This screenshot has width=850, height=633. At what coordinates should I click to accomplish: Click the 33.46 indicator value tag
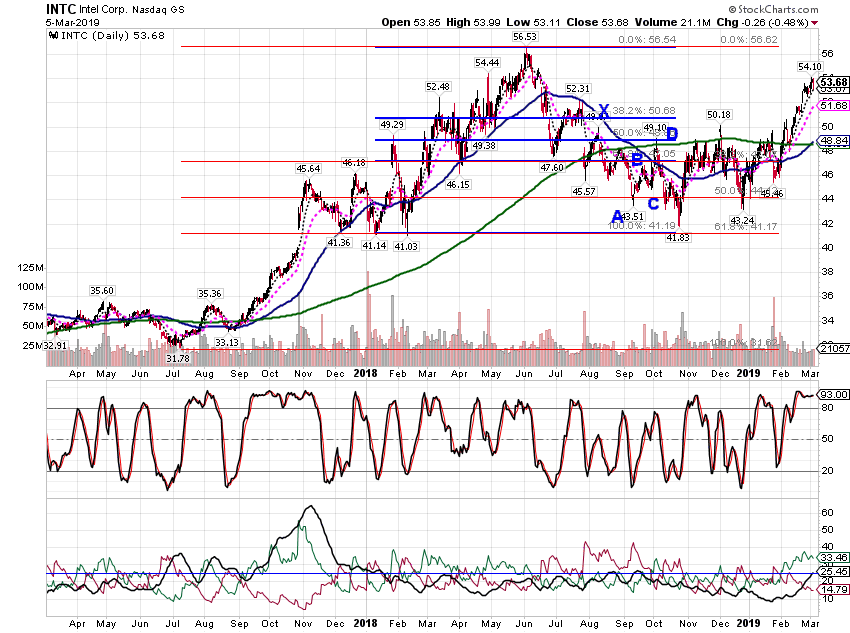pos(834,557)
